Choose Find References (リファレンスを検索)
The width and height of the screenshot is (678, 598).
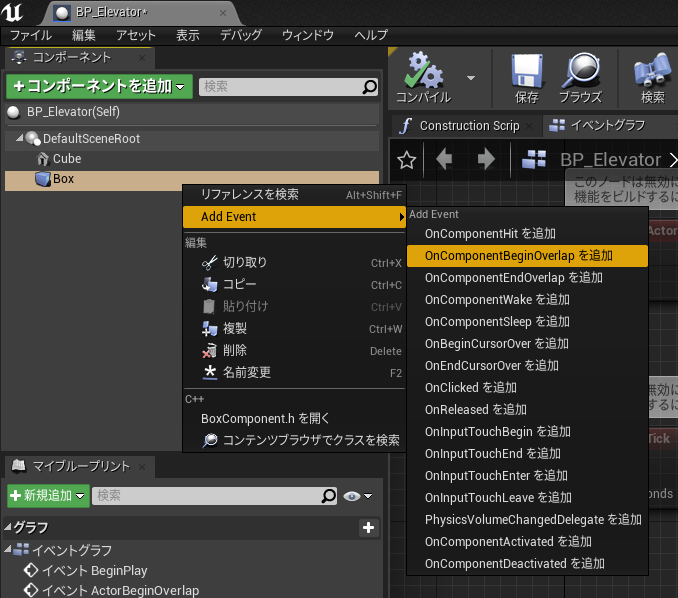click(295, 195)
